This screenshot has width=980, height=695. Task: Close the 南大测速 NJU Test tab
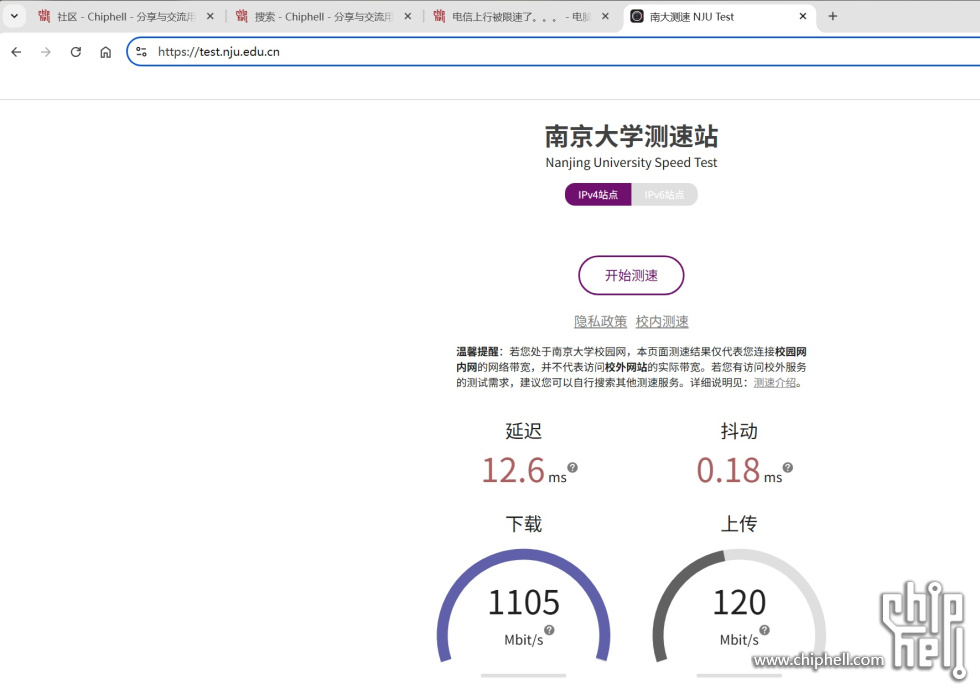tap(802, 16)
